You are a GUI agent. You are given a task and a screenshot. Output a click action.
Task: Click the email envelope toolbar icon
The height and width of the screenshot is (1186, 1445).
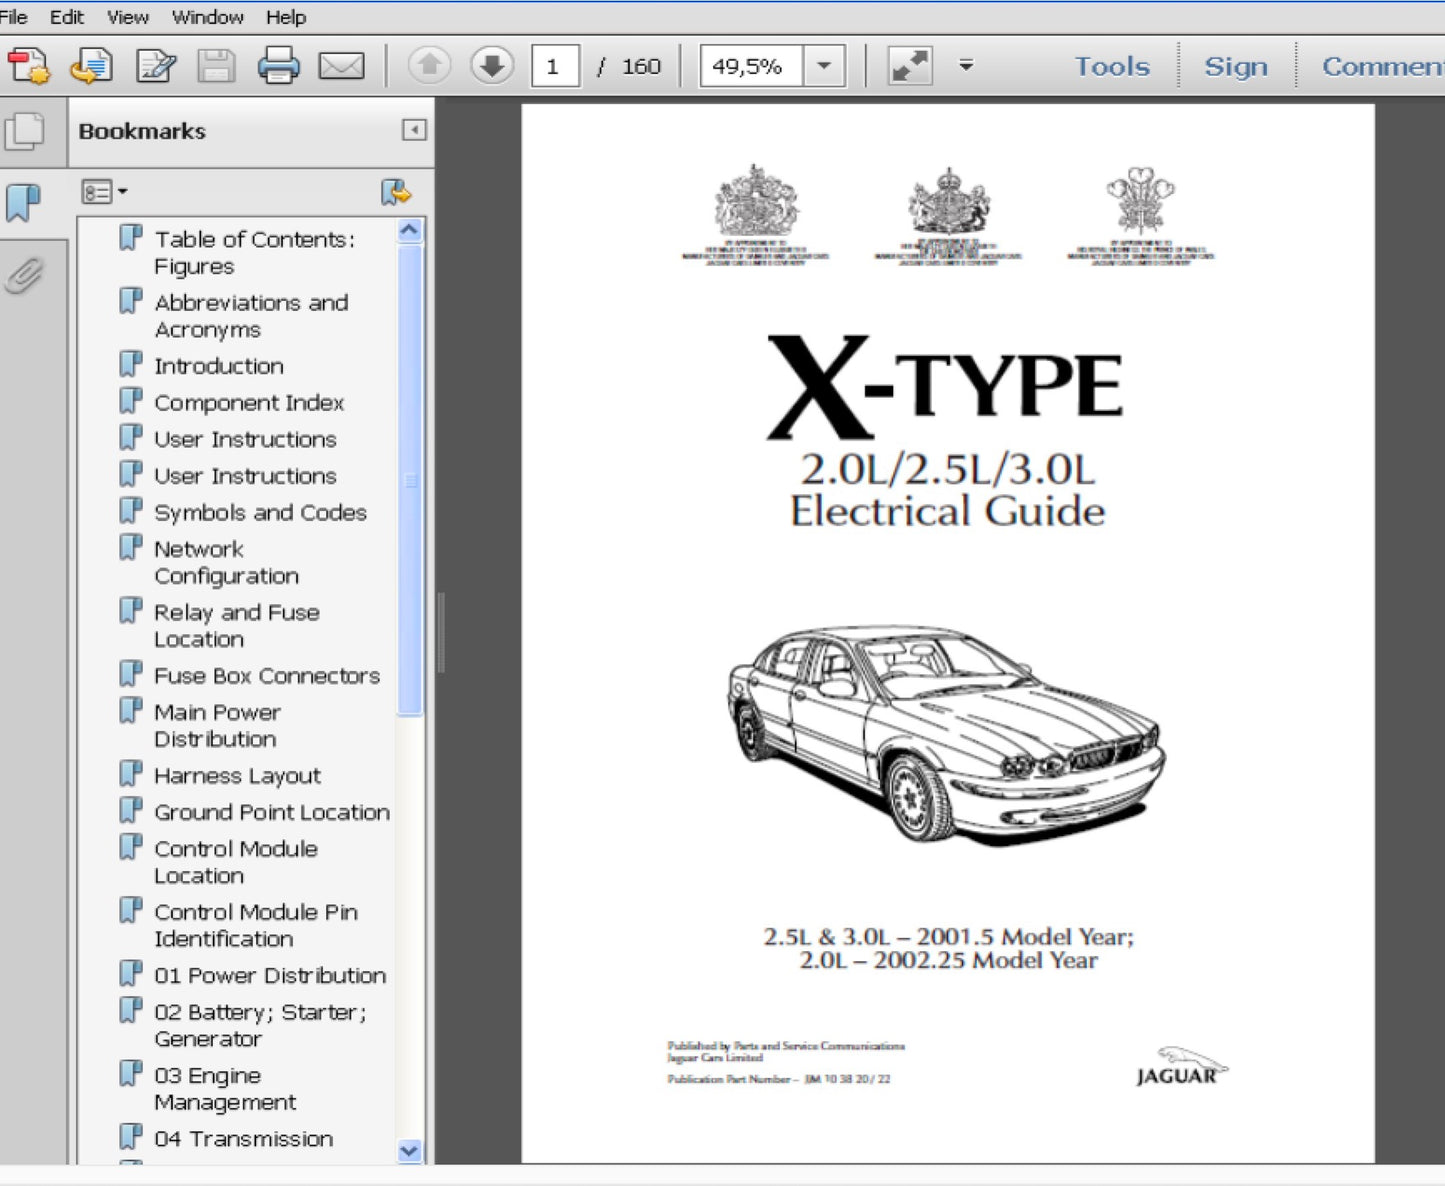point(341,66)
